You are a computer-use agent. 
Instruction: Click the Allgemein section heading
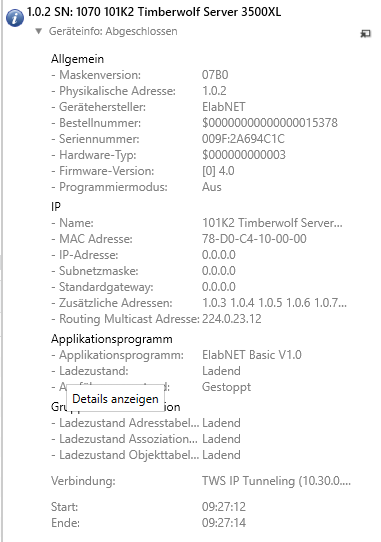pos(77,59)
